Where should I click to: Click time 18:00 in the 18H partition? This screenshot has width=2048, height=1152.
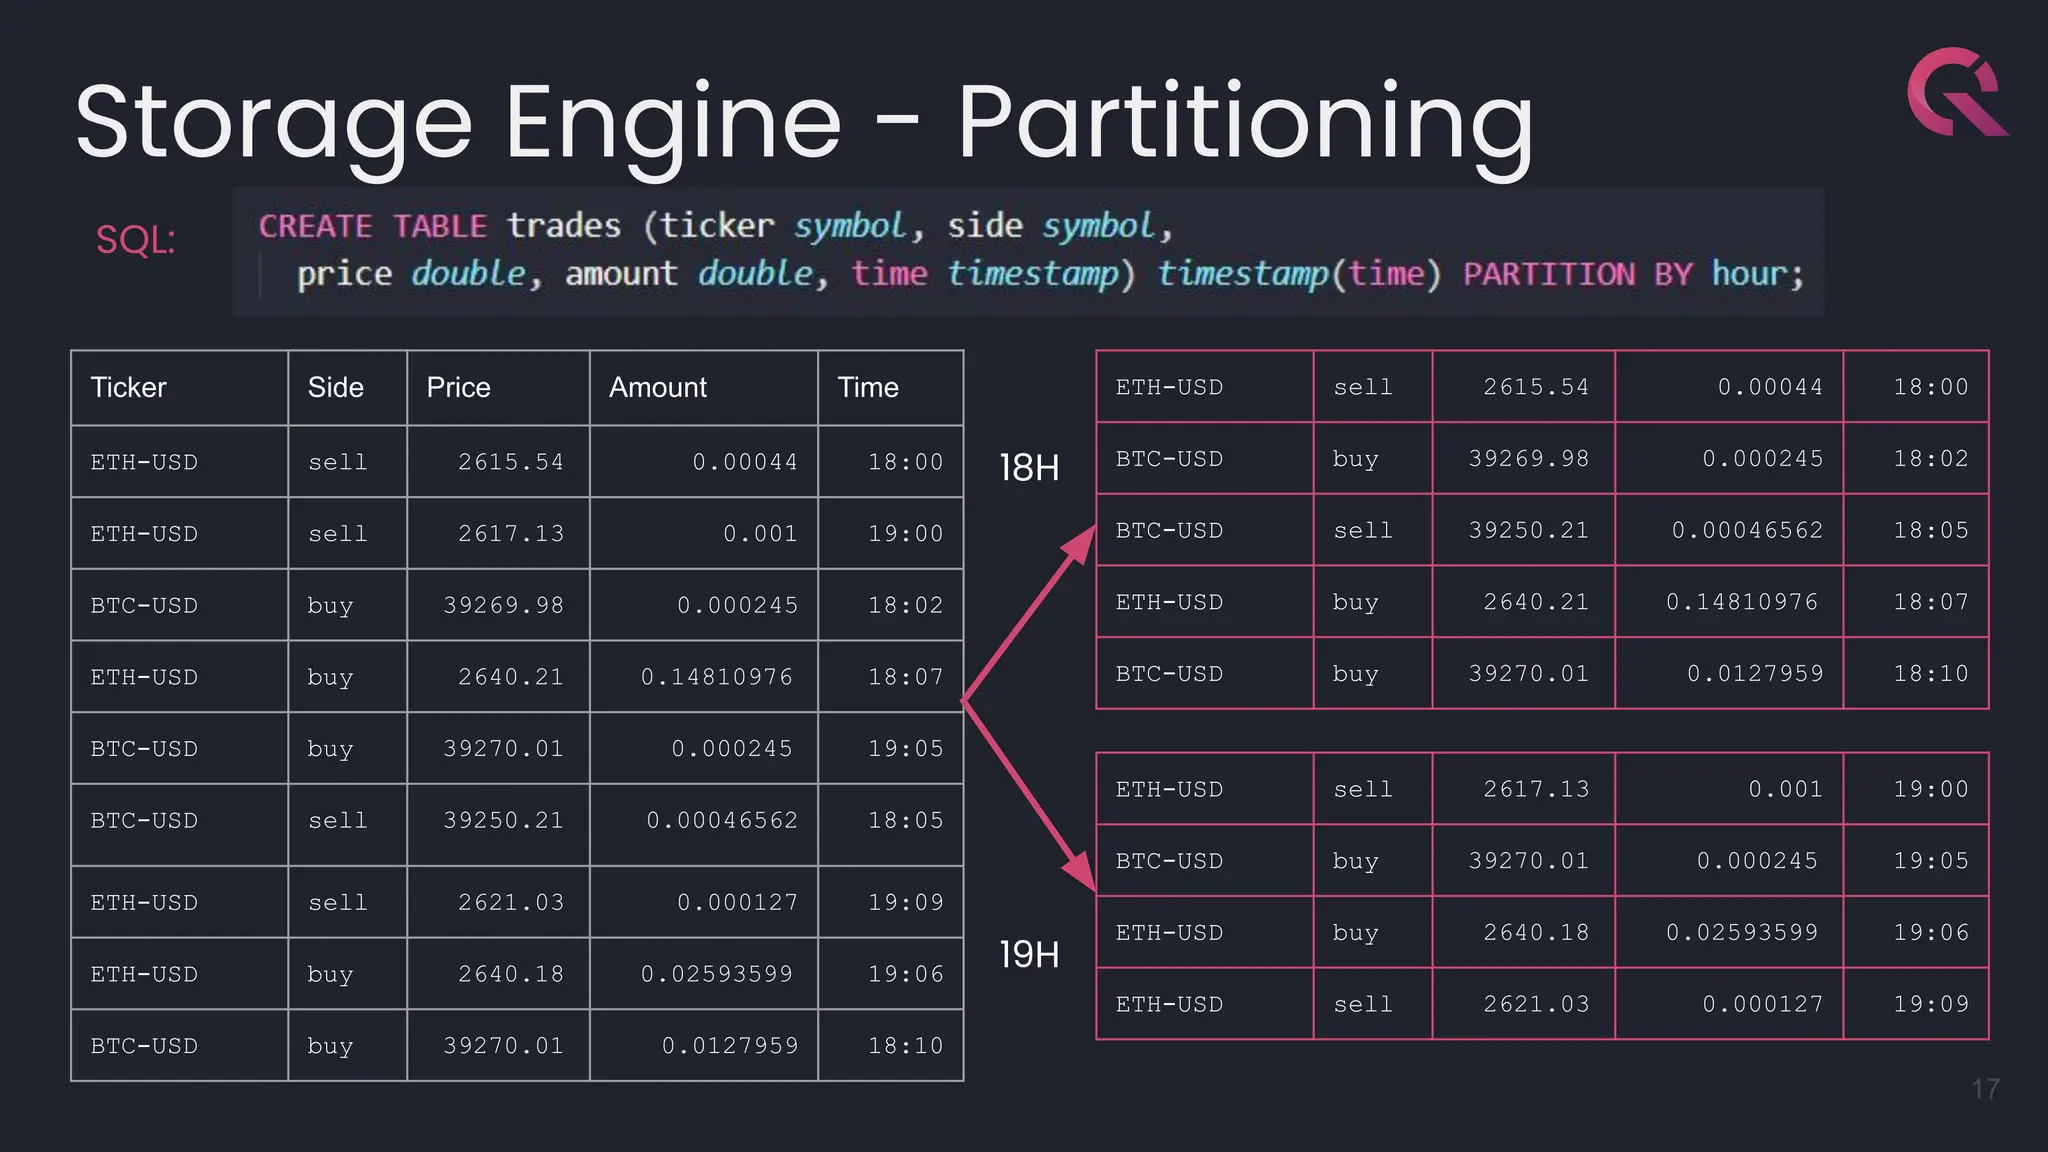[1931, 387]
